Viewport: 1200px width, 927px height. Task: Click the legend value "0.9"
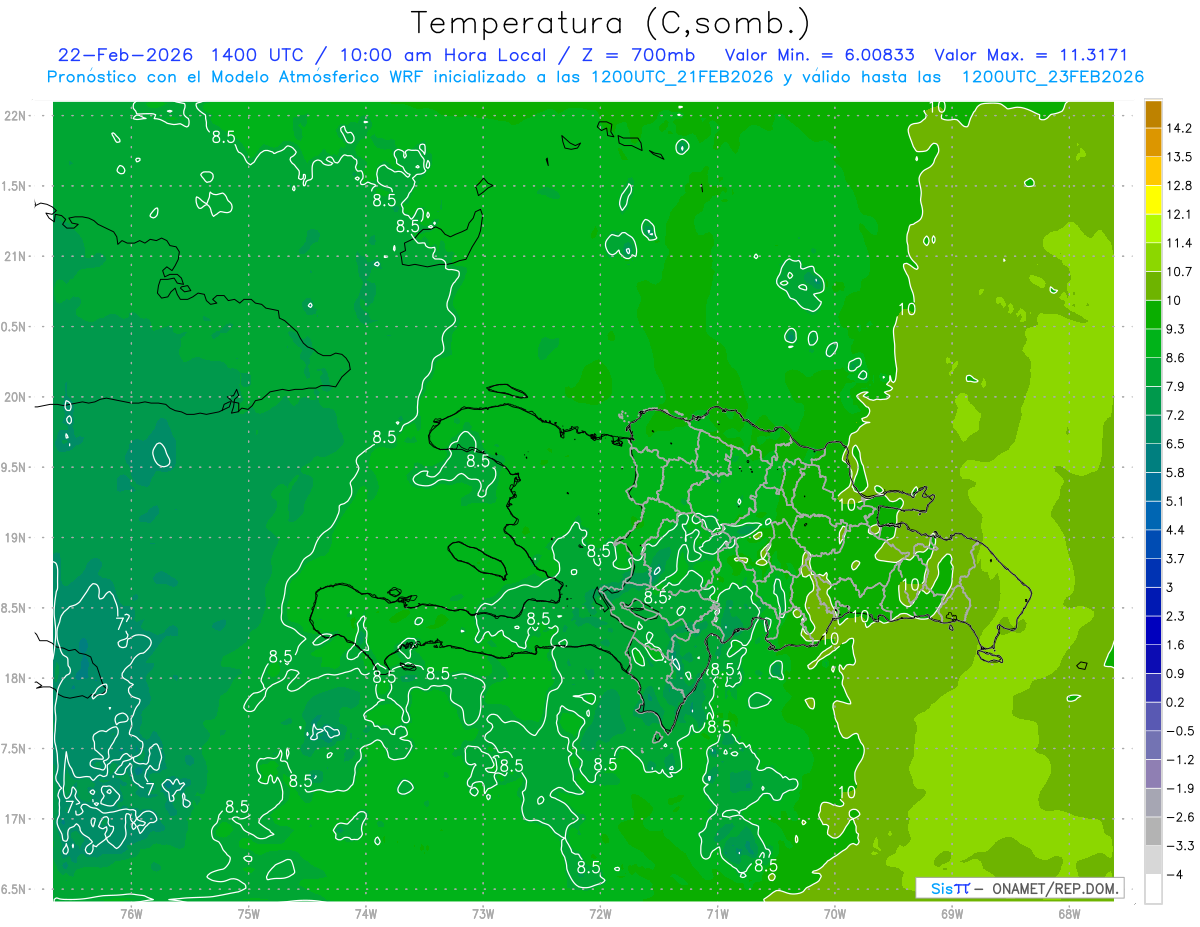pyautogui.click(x=1176, y=673)
